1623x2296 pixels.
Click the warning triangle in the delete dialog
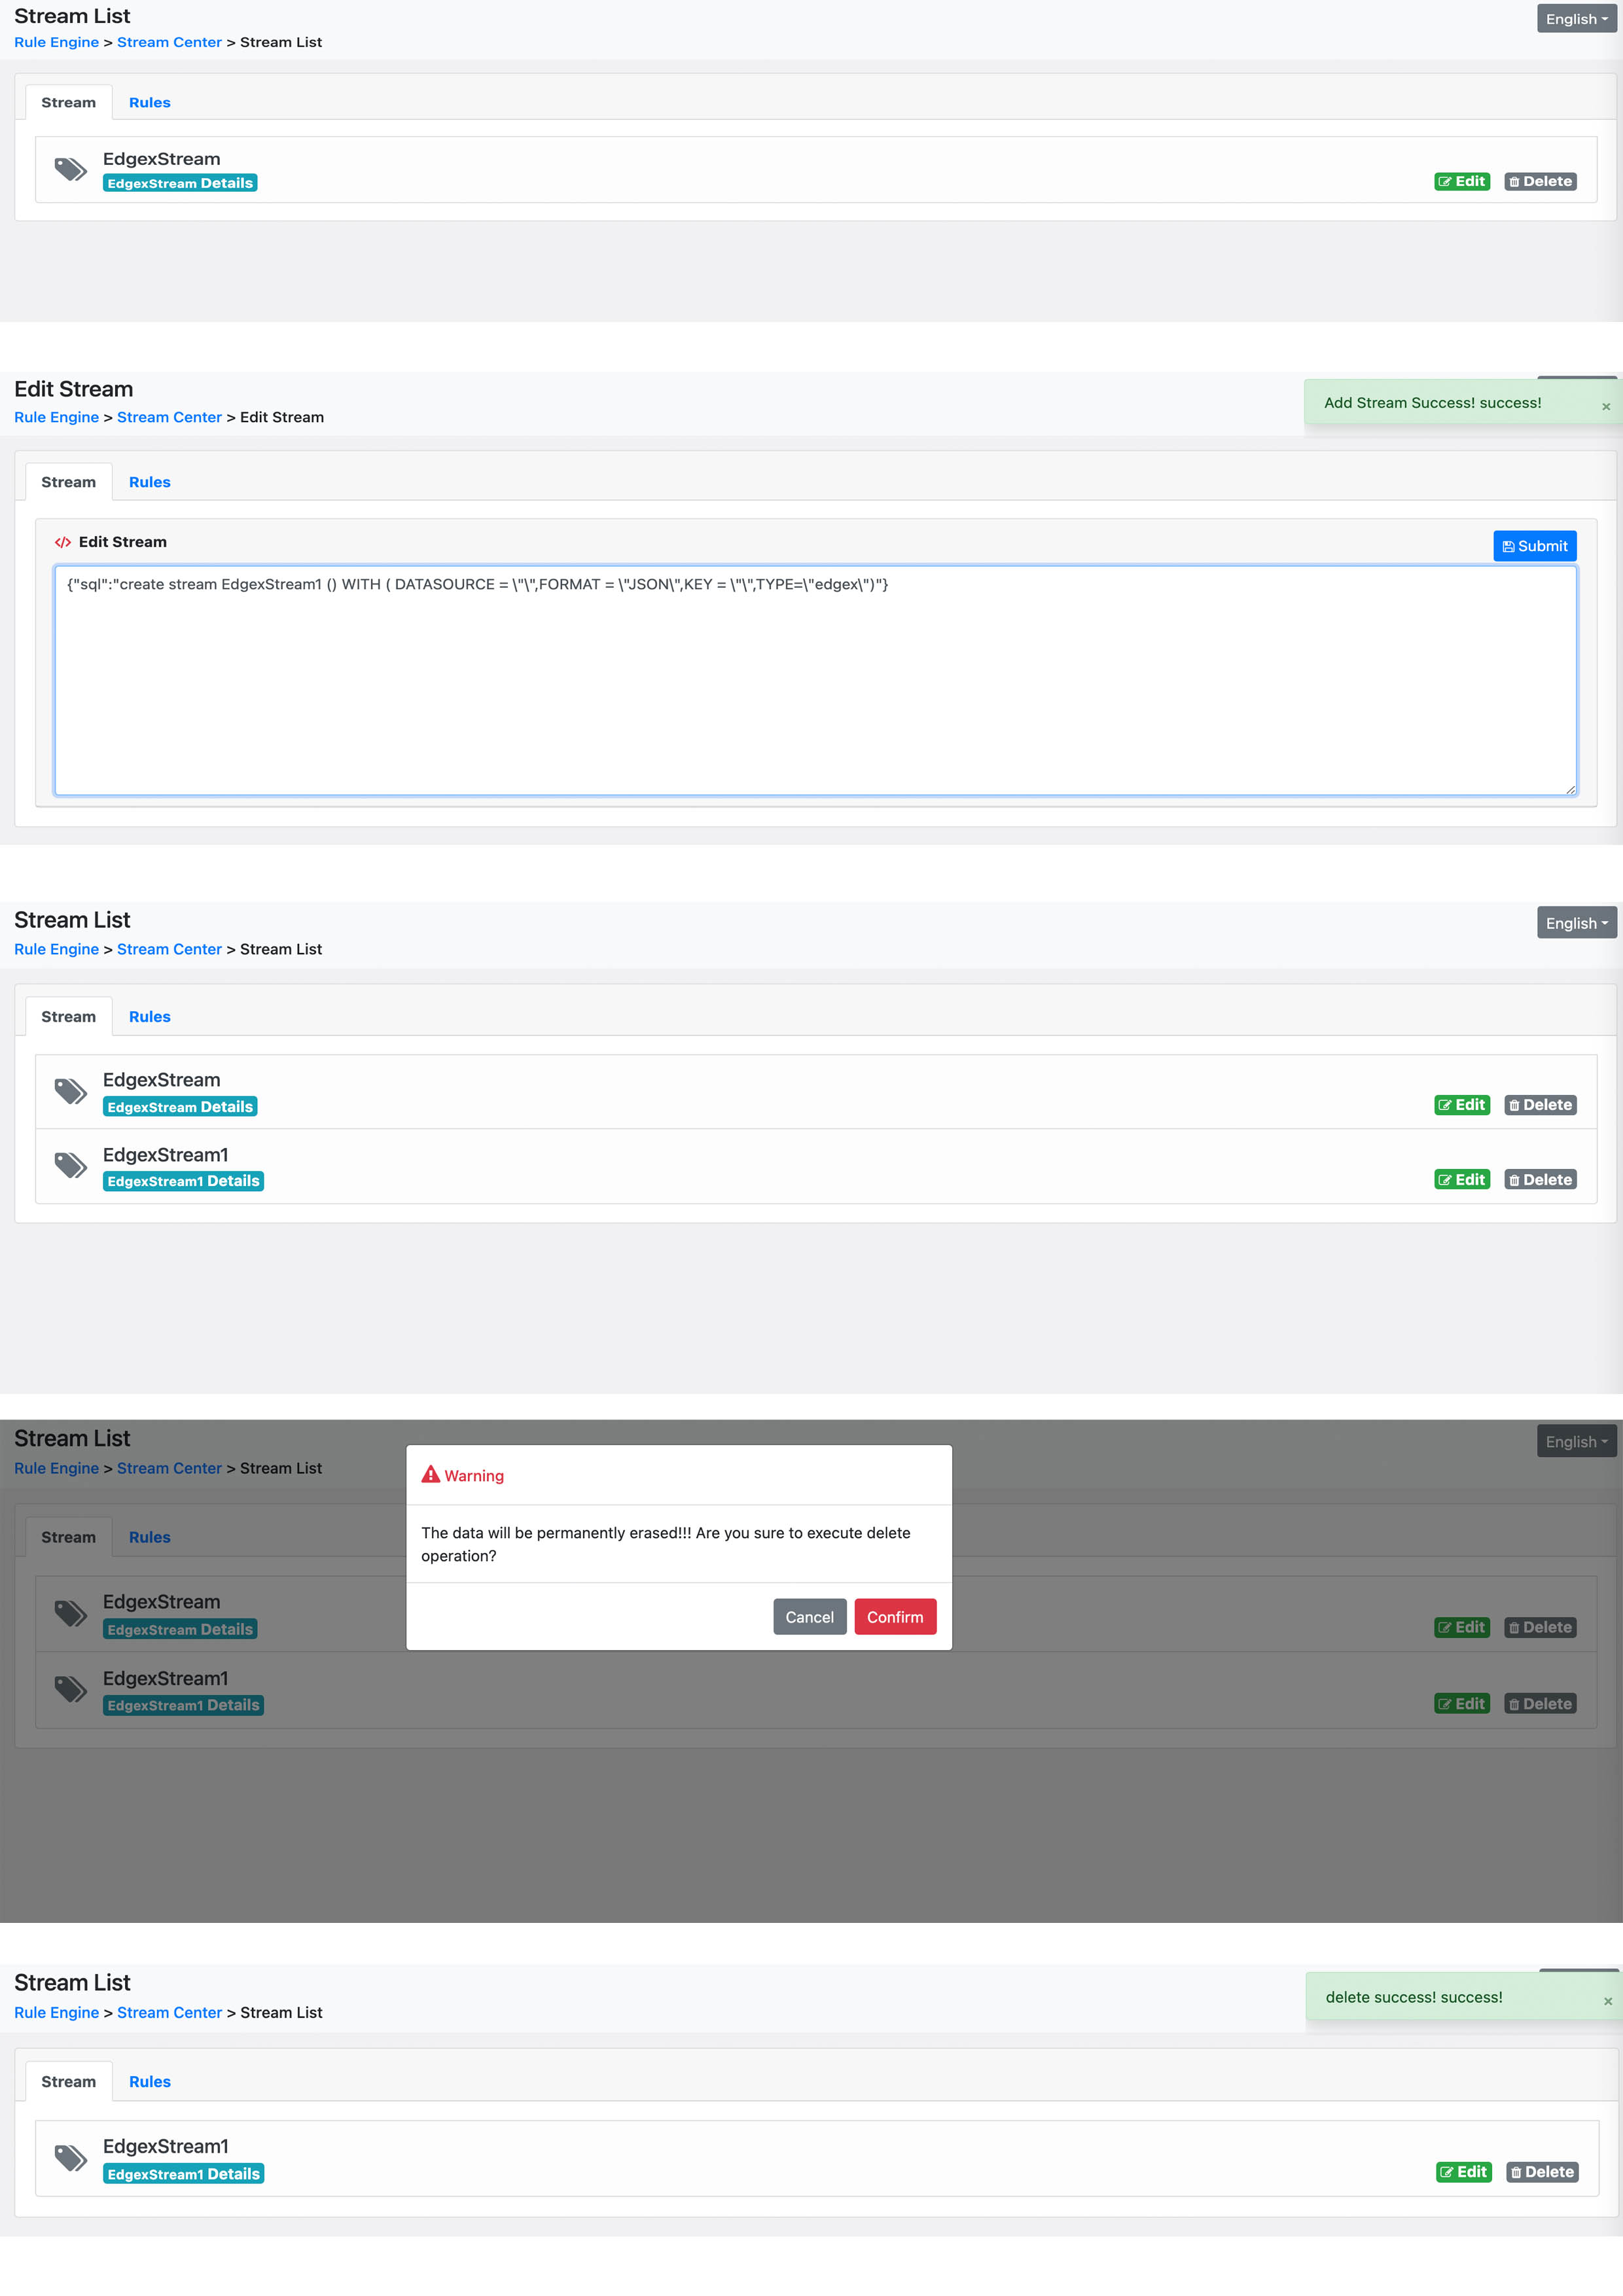pos(431,1474)
